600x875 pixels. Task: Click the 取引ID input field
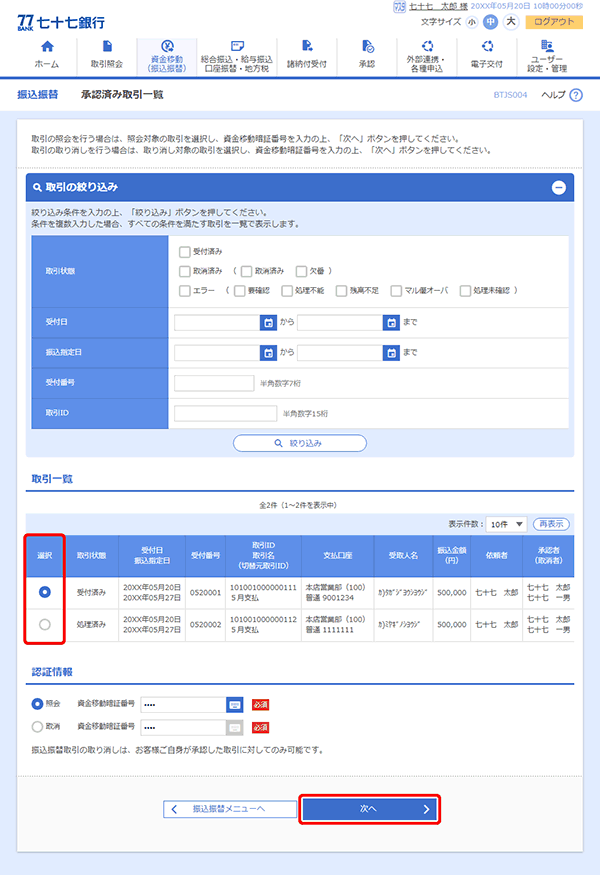(225, 414)
